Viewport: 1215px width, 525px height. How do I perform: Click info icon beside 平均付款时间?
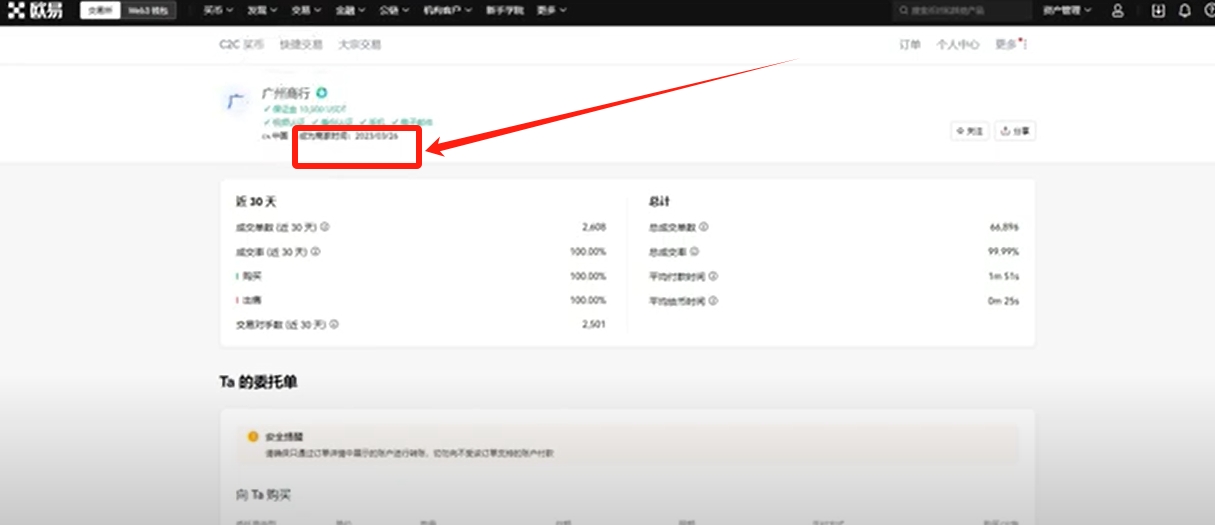(714, 276)
